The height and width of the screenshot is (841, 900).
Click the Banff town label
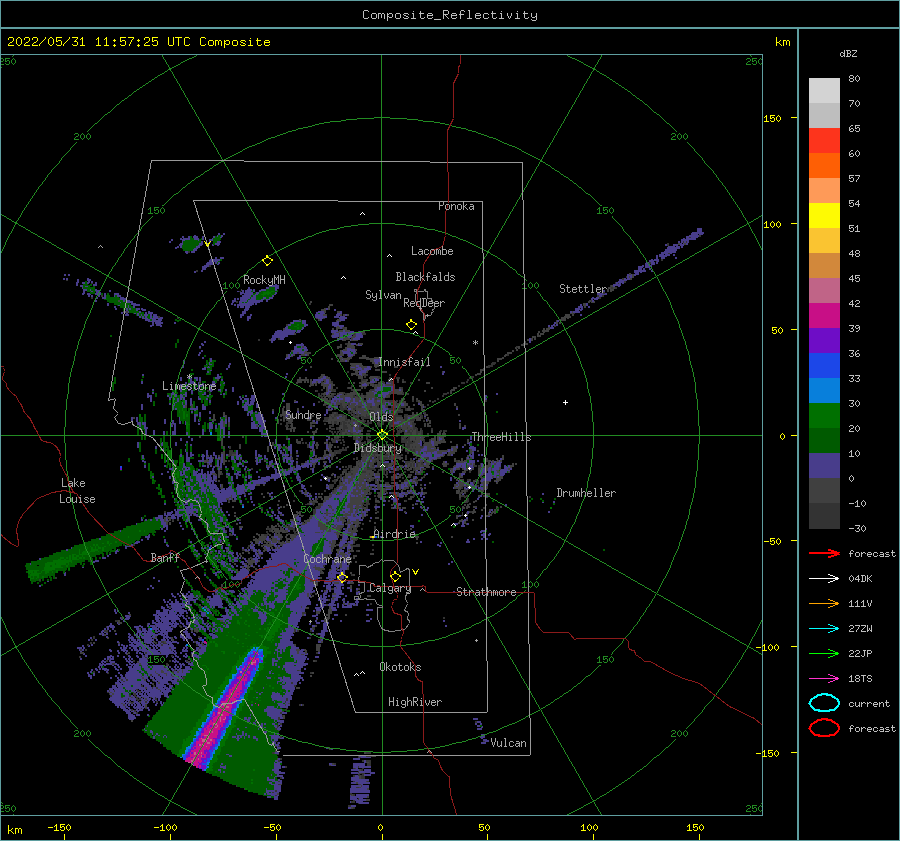point(165,557)
